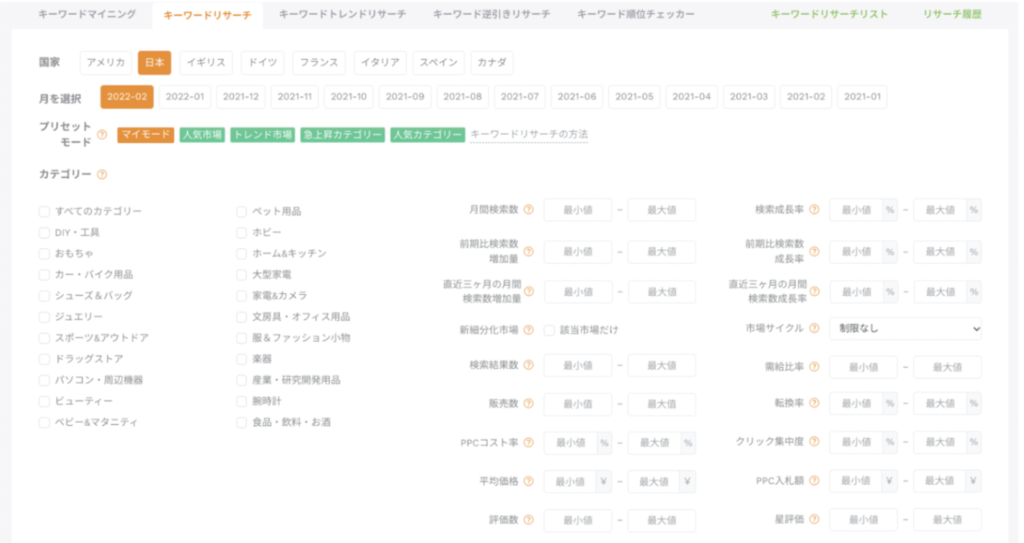
Task: Click the PPC入札額 help icon
Action: (814, 481)
